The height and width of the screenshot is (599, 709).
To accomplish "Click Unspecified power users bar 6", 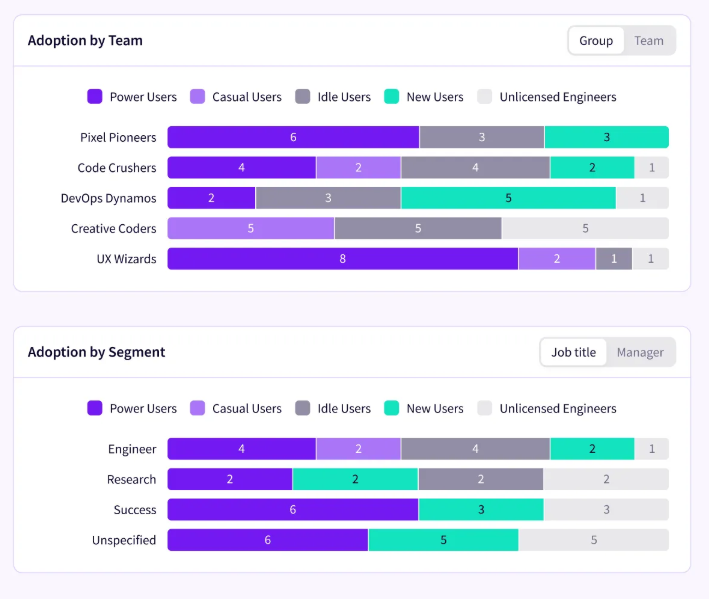I will coord(268,540).
